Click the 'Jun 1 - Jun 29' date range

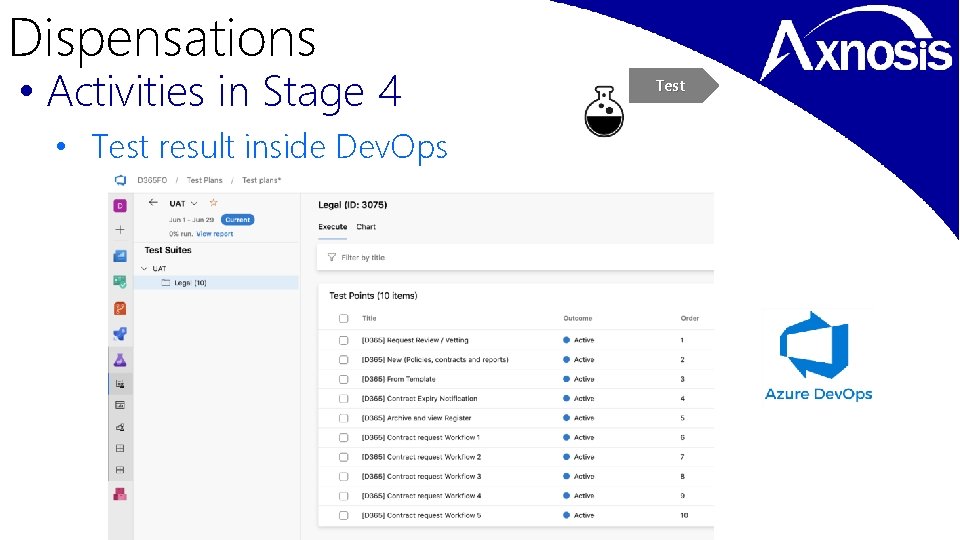pos(191,220)
